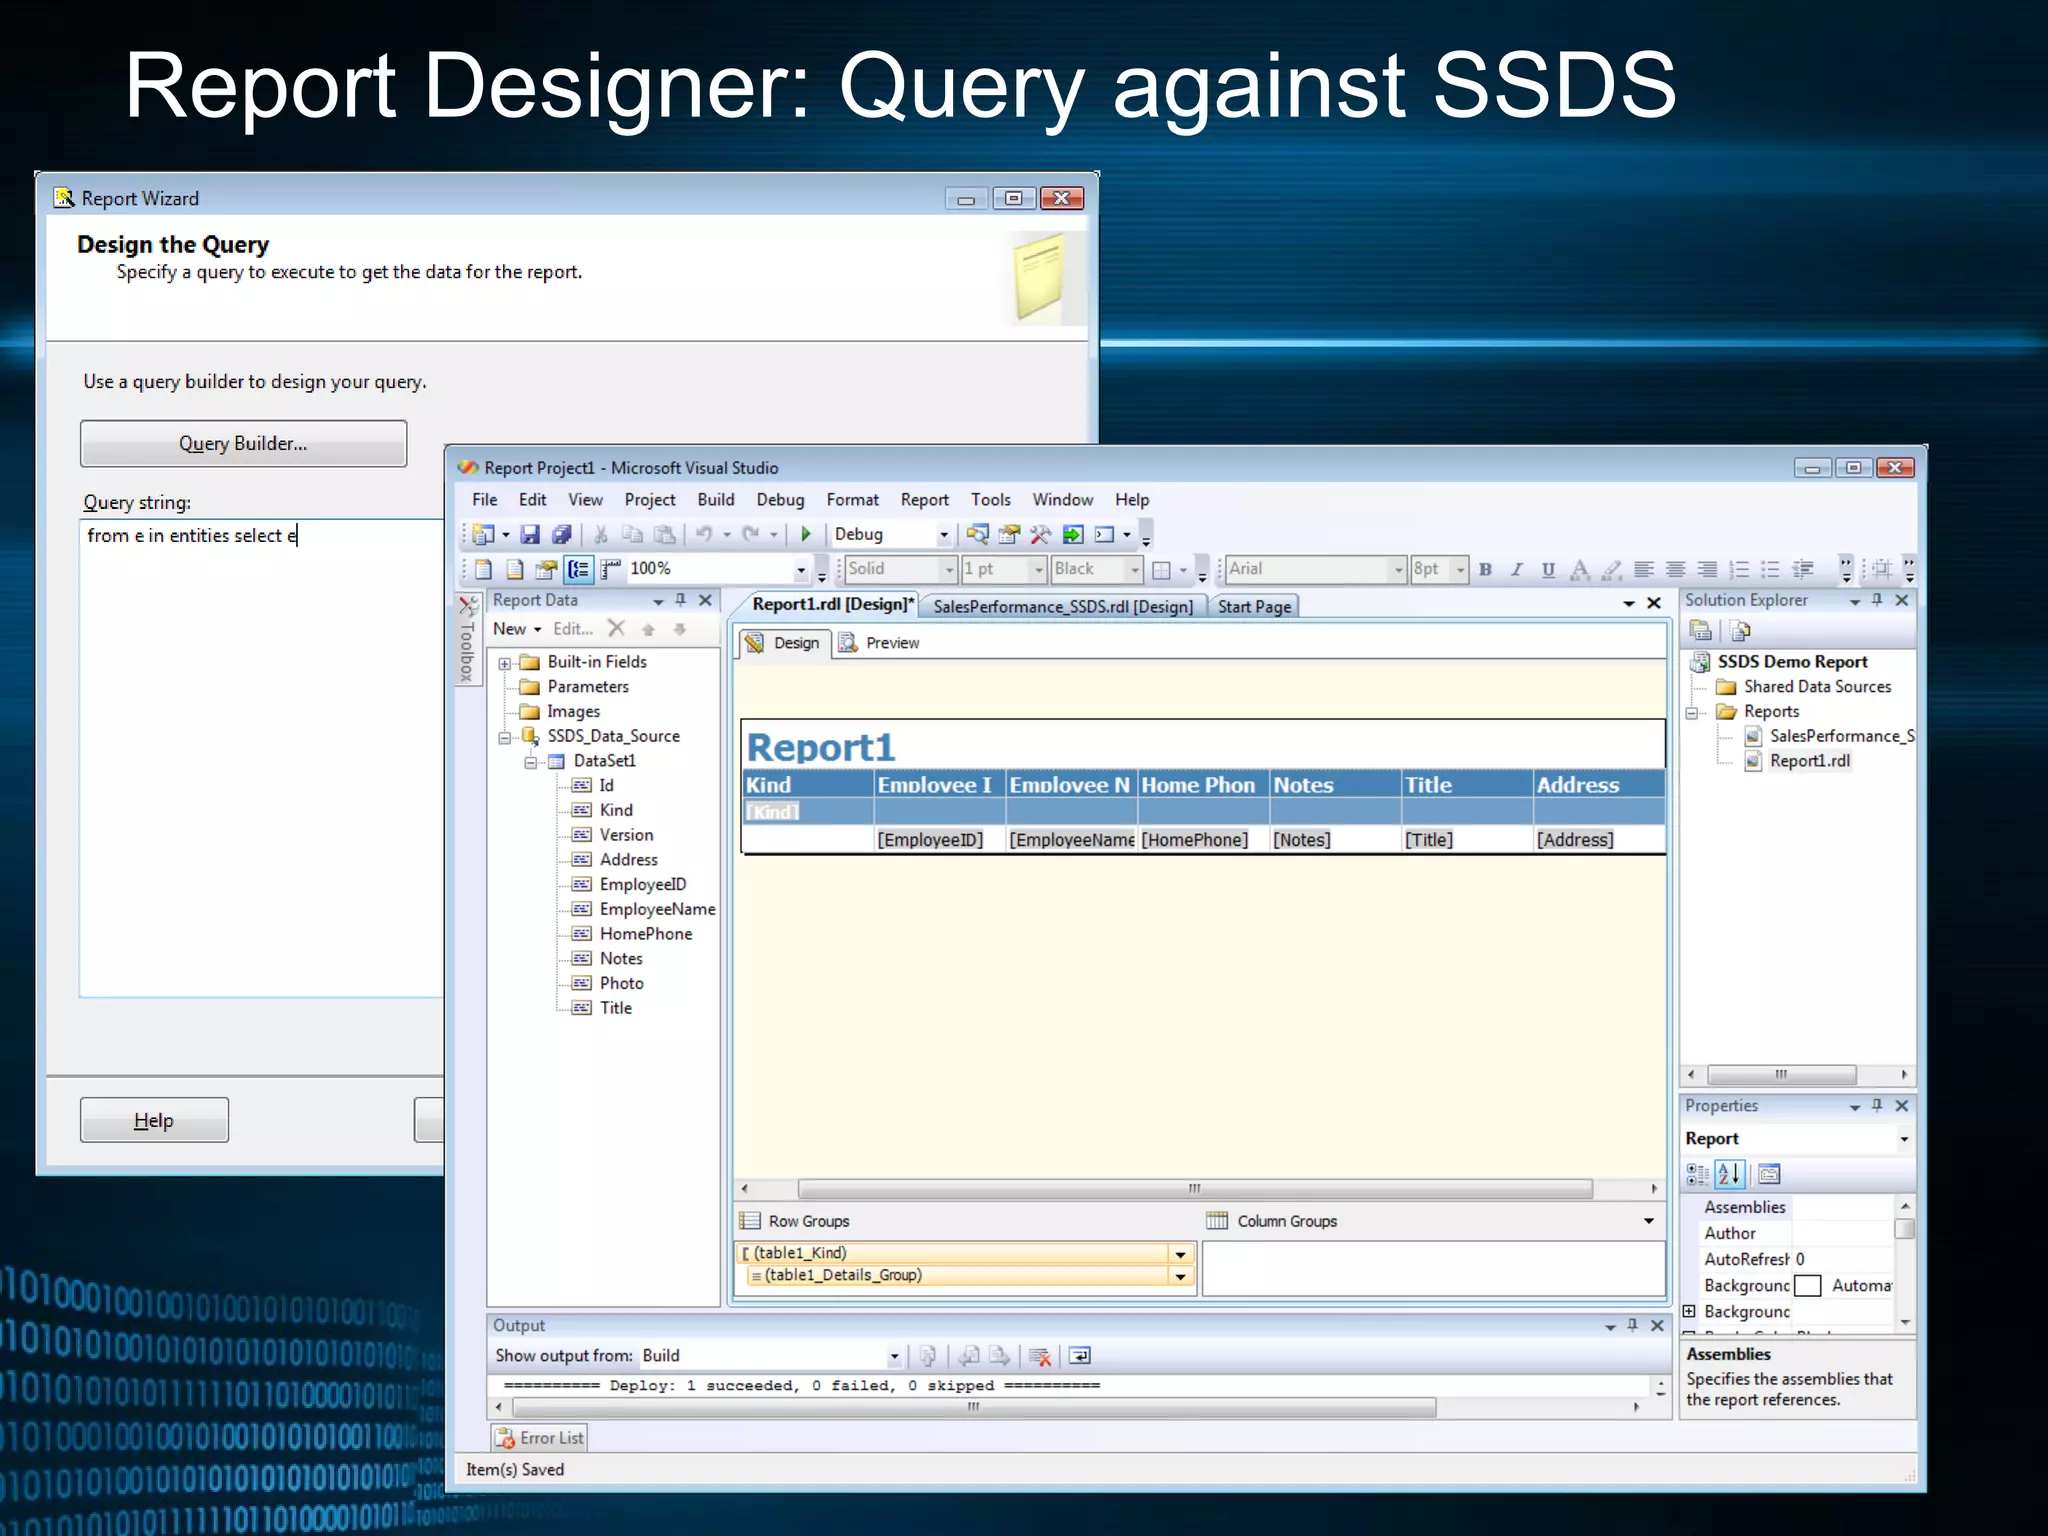Expand the Built-in Fields folder
The width and height of the screenshot is (2048, 1536).
click(x=505, y=663)
